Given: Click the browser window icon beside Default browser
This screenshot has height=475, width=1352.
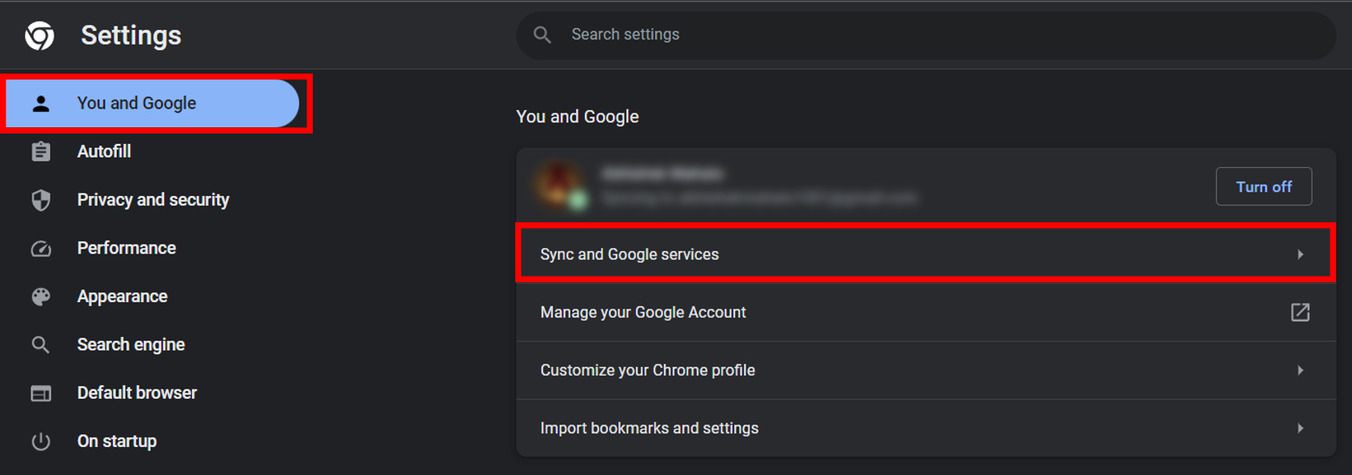Looking at the screenshot, I should point(41,393).
